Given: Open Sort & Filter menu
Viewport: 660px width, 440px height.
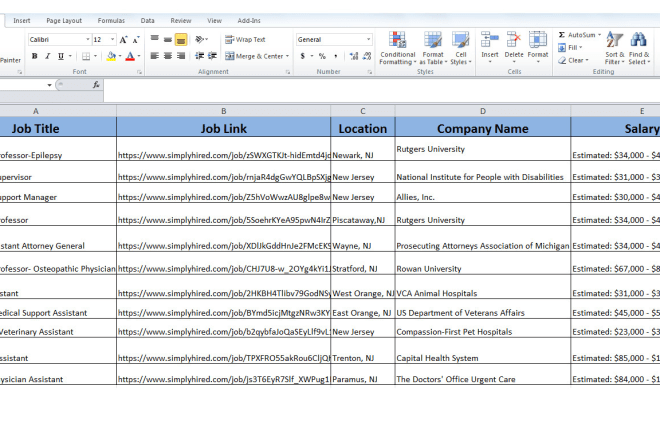Looking at the screenshot, I should coord(615,48).
